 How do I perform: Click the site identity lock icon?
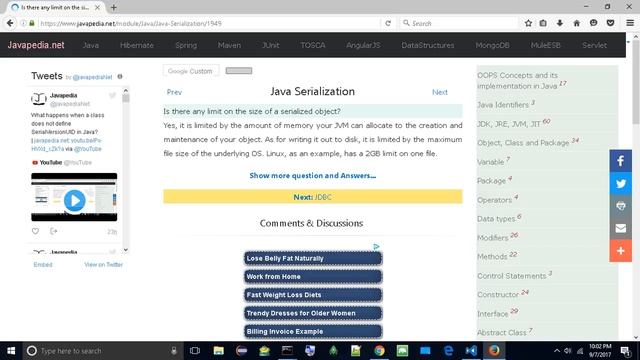pyautogui.click(x=32, y=23)
